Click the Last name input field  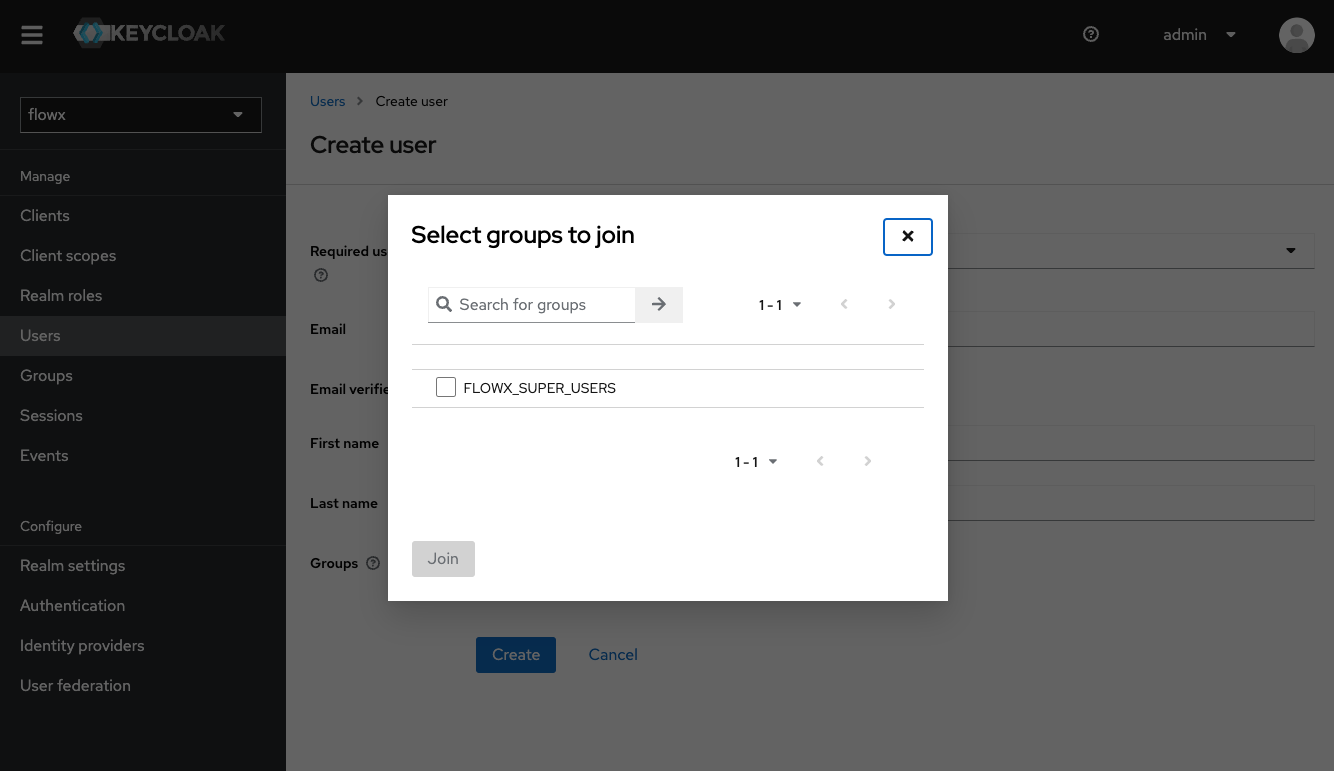tap(1131, 503)
